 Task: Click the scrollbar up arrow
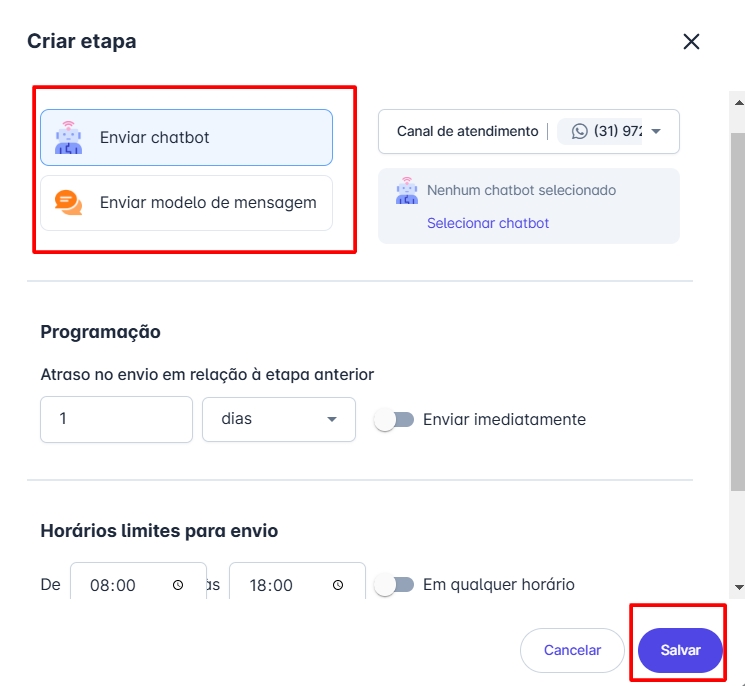pos(738,101)
